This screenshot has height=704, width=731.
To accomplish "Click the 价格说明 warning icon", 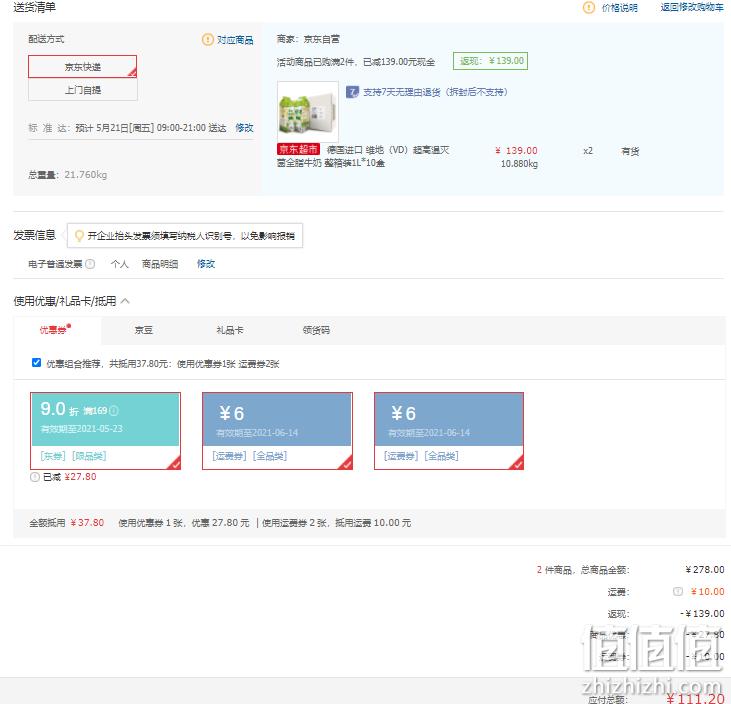I will point(589,7).
